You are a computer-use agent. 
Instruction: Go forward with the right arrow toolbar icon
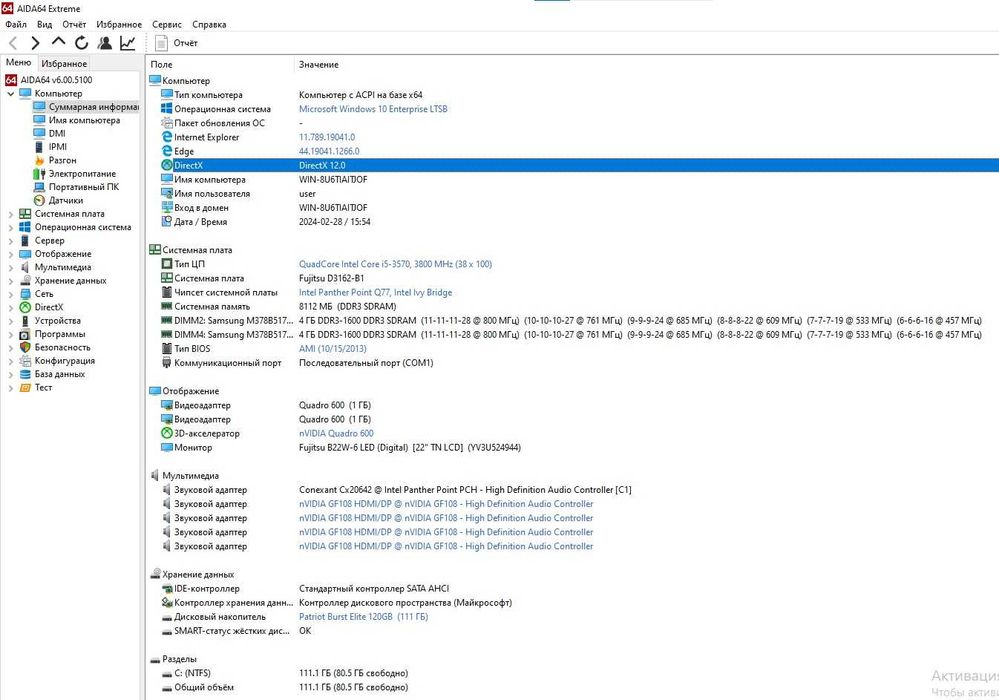tap(36, 43)
